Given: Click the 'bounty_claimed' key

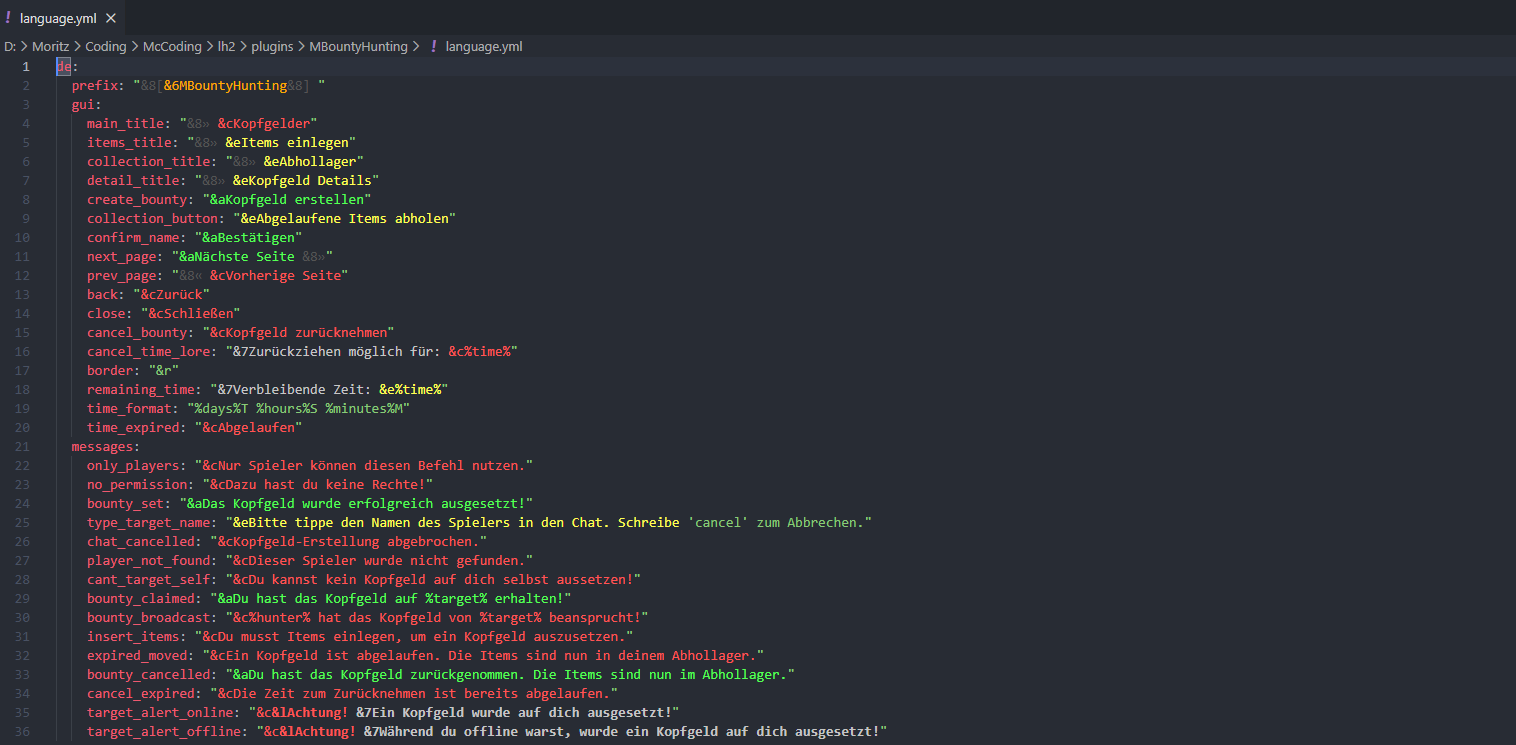Looking at the screenshot, I should (141, 599).
